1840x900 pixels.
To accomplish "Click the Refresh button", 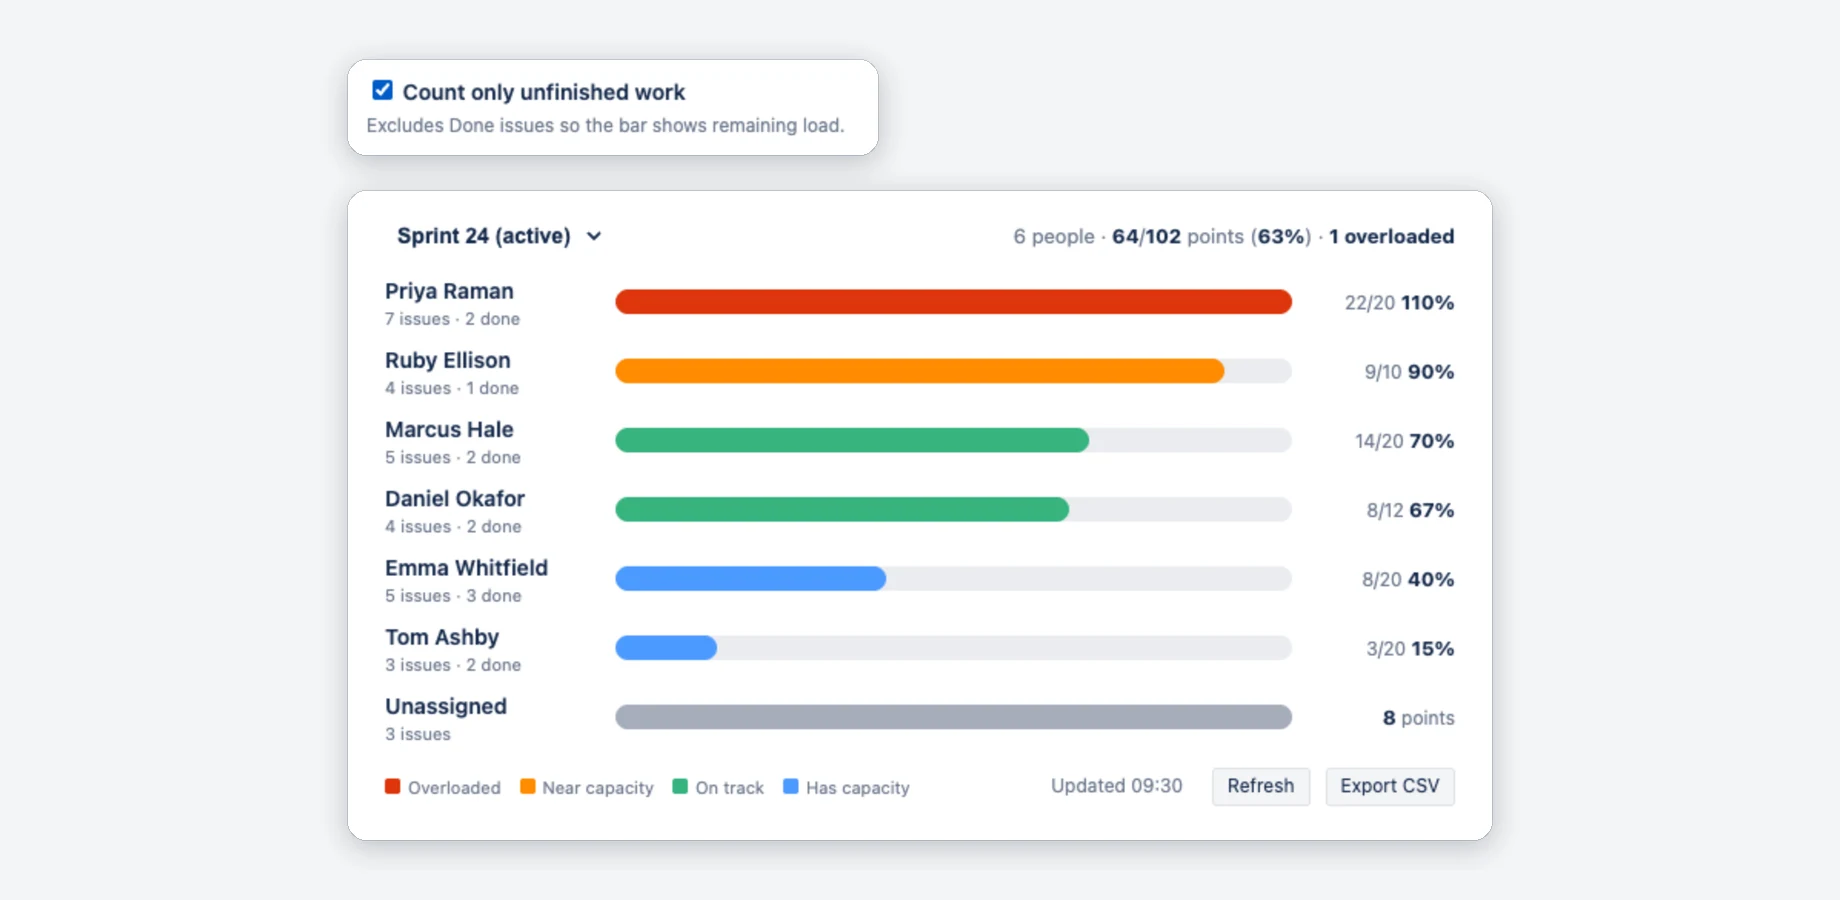I will click(1260, 786).
